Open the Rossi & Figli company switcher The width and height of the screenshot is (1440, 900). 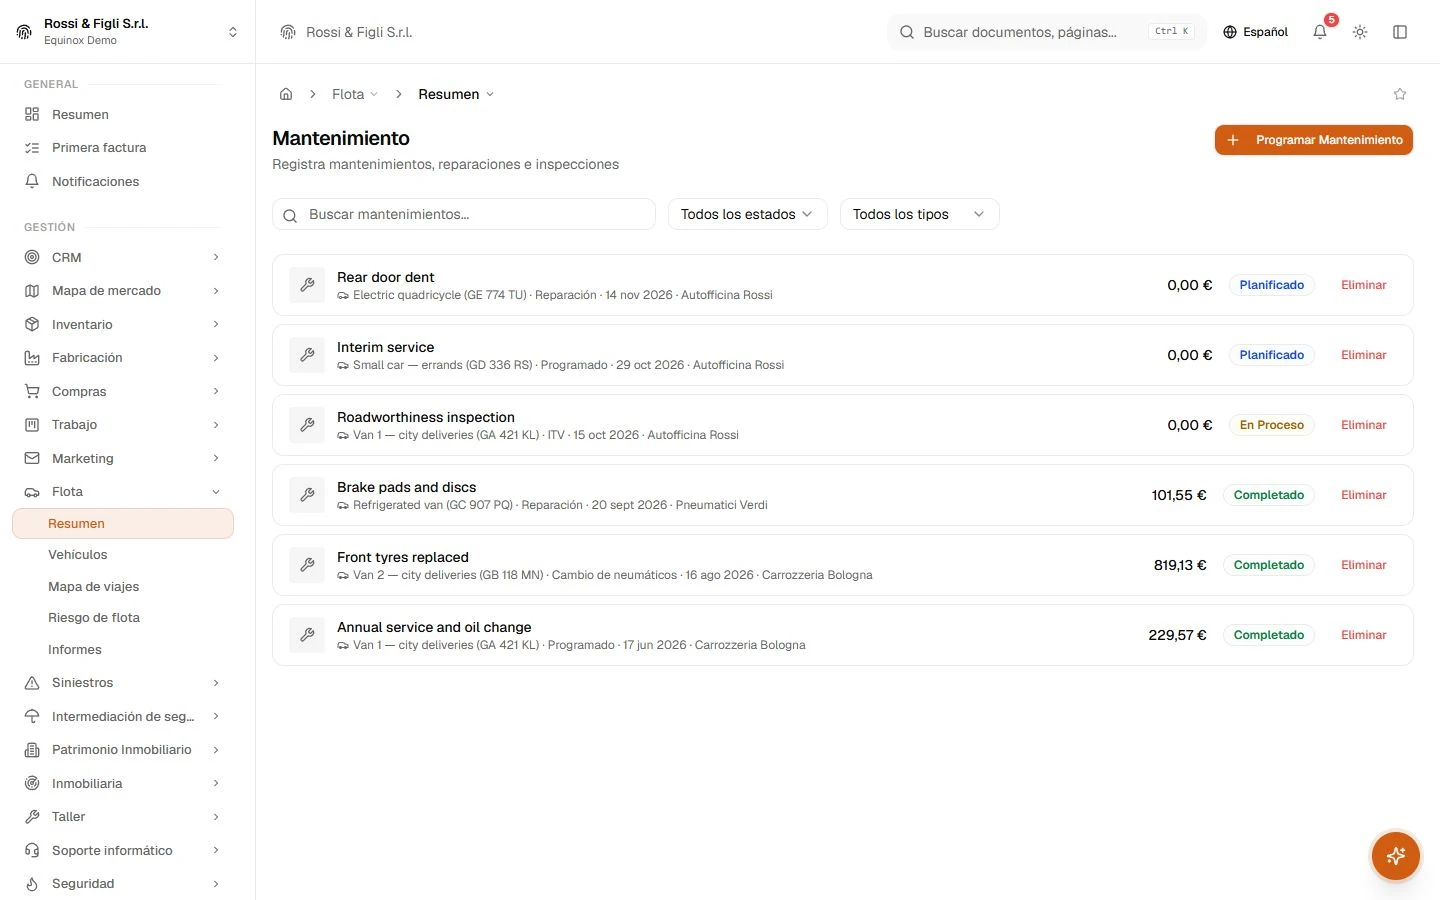(128, 32)
